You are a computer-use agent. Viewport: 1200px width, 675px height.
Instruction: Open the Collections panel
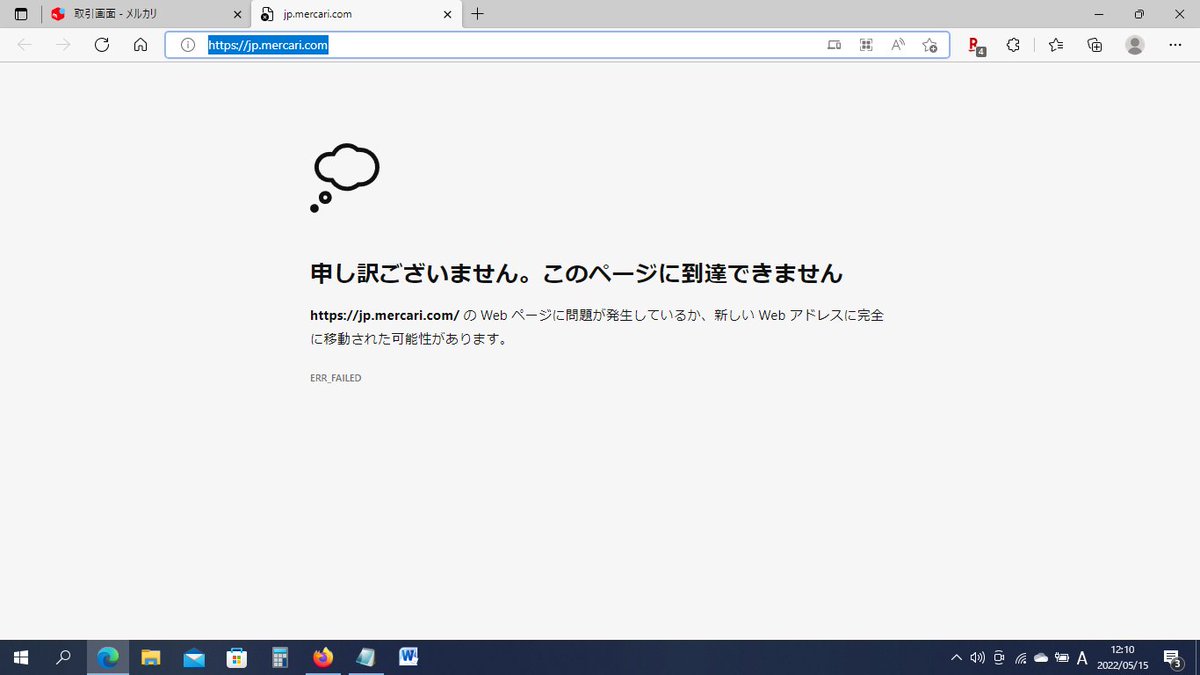pos(1094,44)
